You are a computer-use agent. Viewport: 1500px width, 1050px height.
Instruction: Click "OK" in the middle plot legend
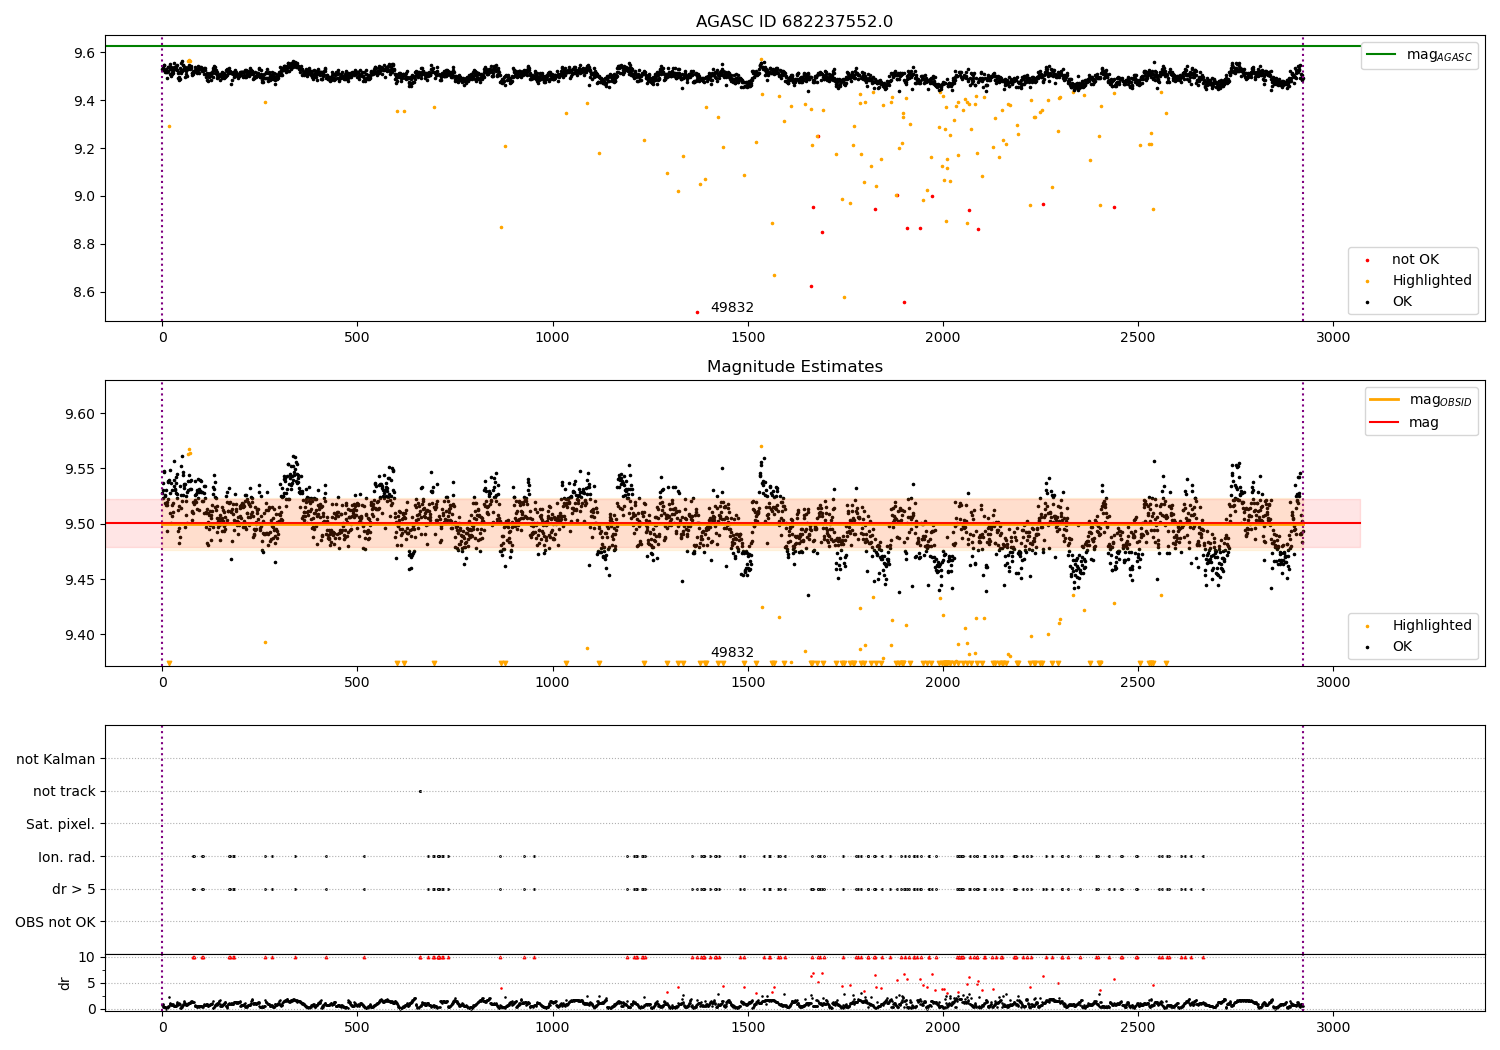(1402, 647)
